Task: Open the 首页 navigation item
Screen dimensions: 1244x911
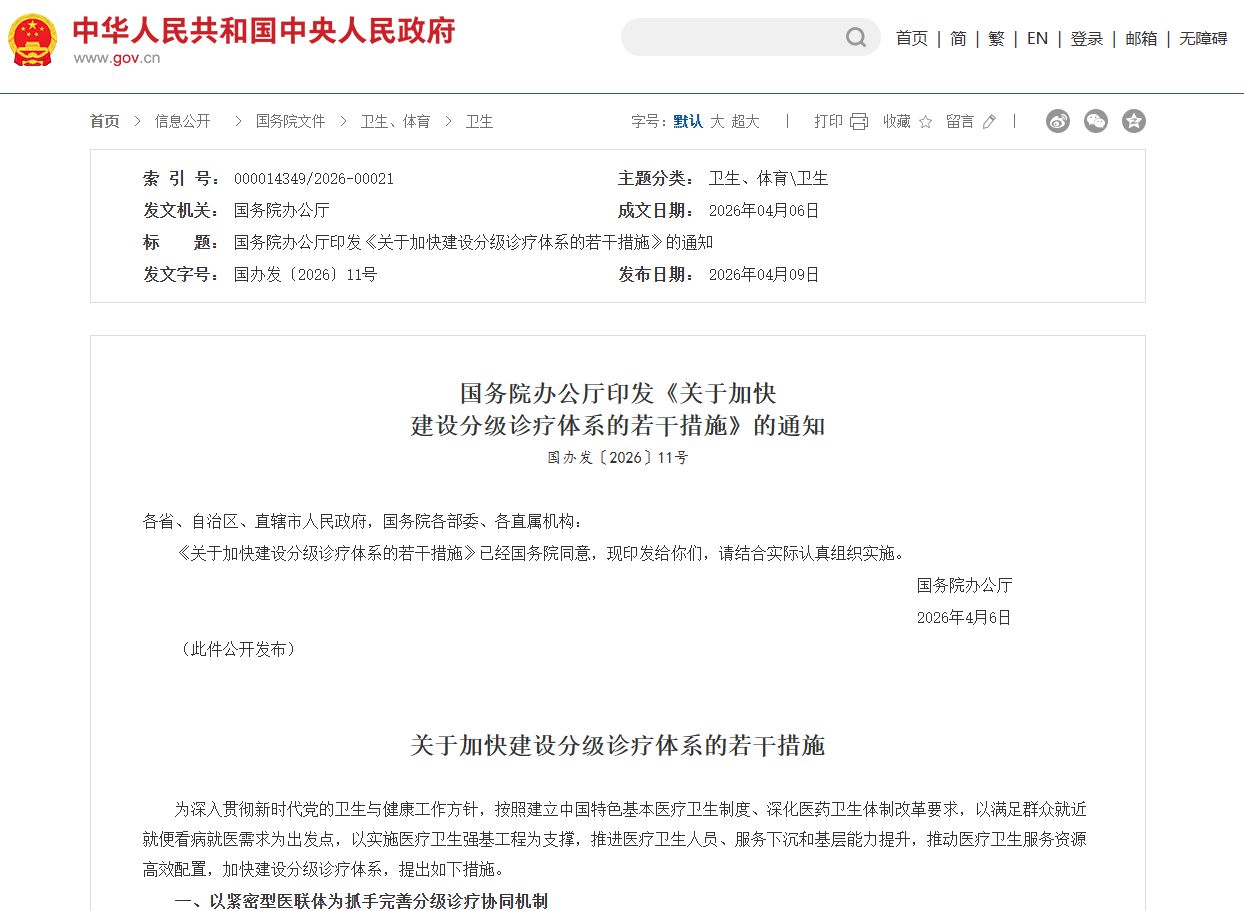Action: pyautogui.click(x=911, y=38)
